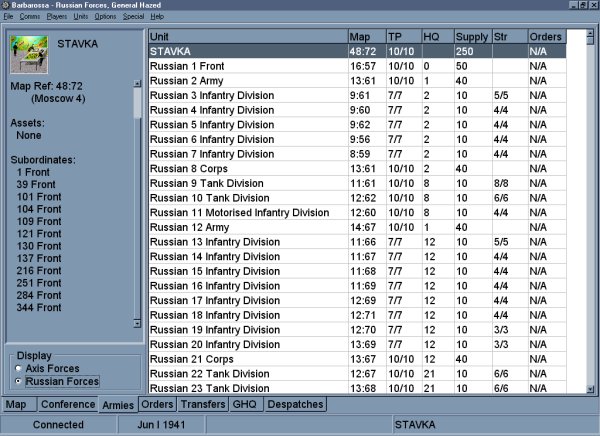The height and width of the screenshot is (436, 600).
Task: Open the Special menu
Action: pyautogui.click(x=133, y=16)
